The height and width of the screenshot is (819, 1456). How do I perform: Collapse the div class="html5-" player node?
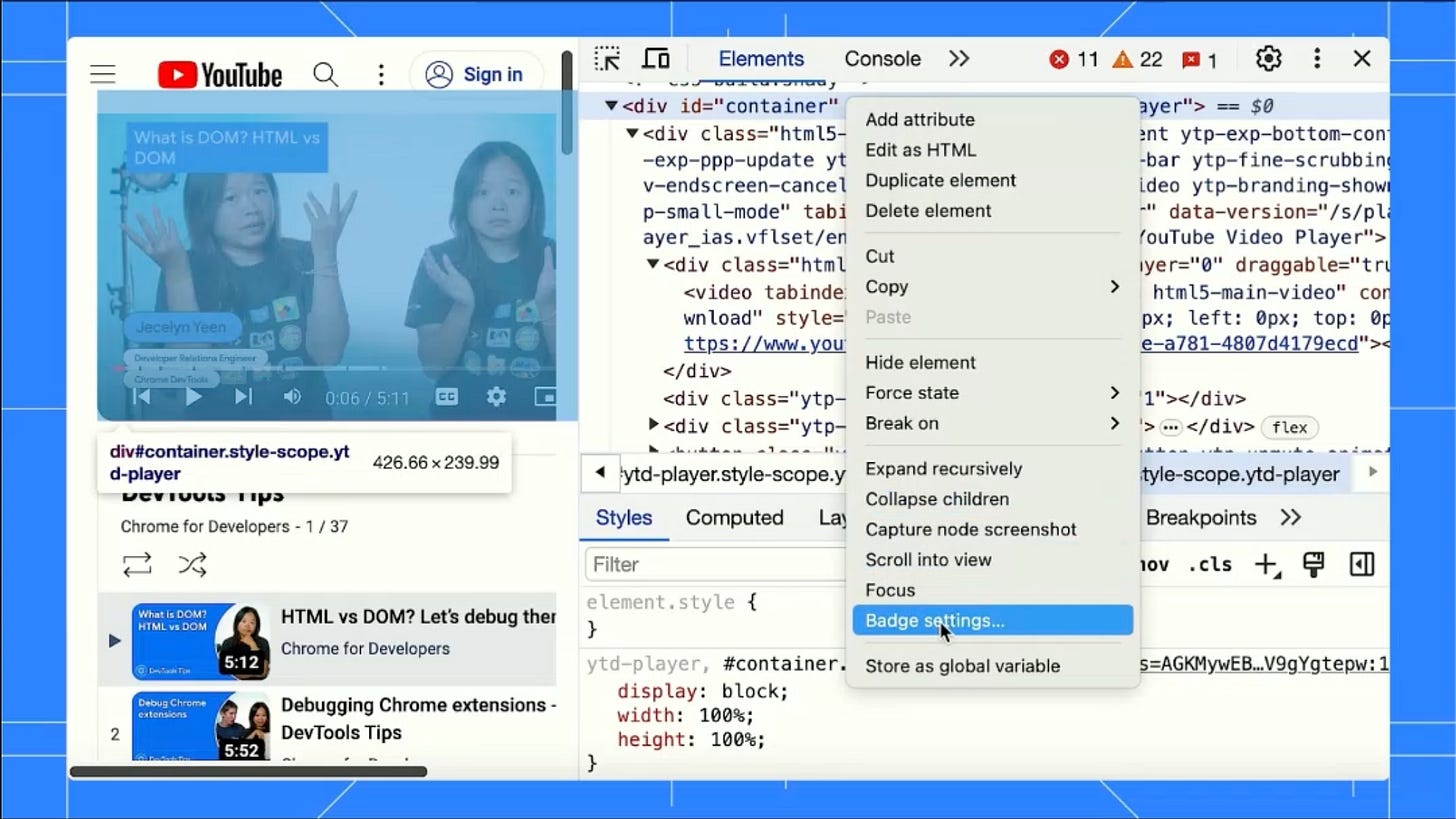coord(632,133)
